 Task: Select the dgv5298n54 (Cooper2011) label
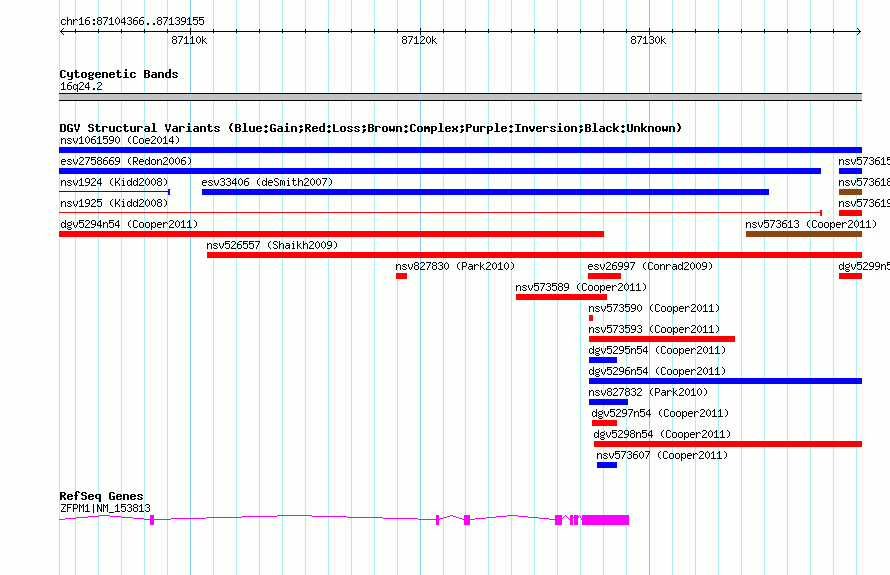coord(662,434)
